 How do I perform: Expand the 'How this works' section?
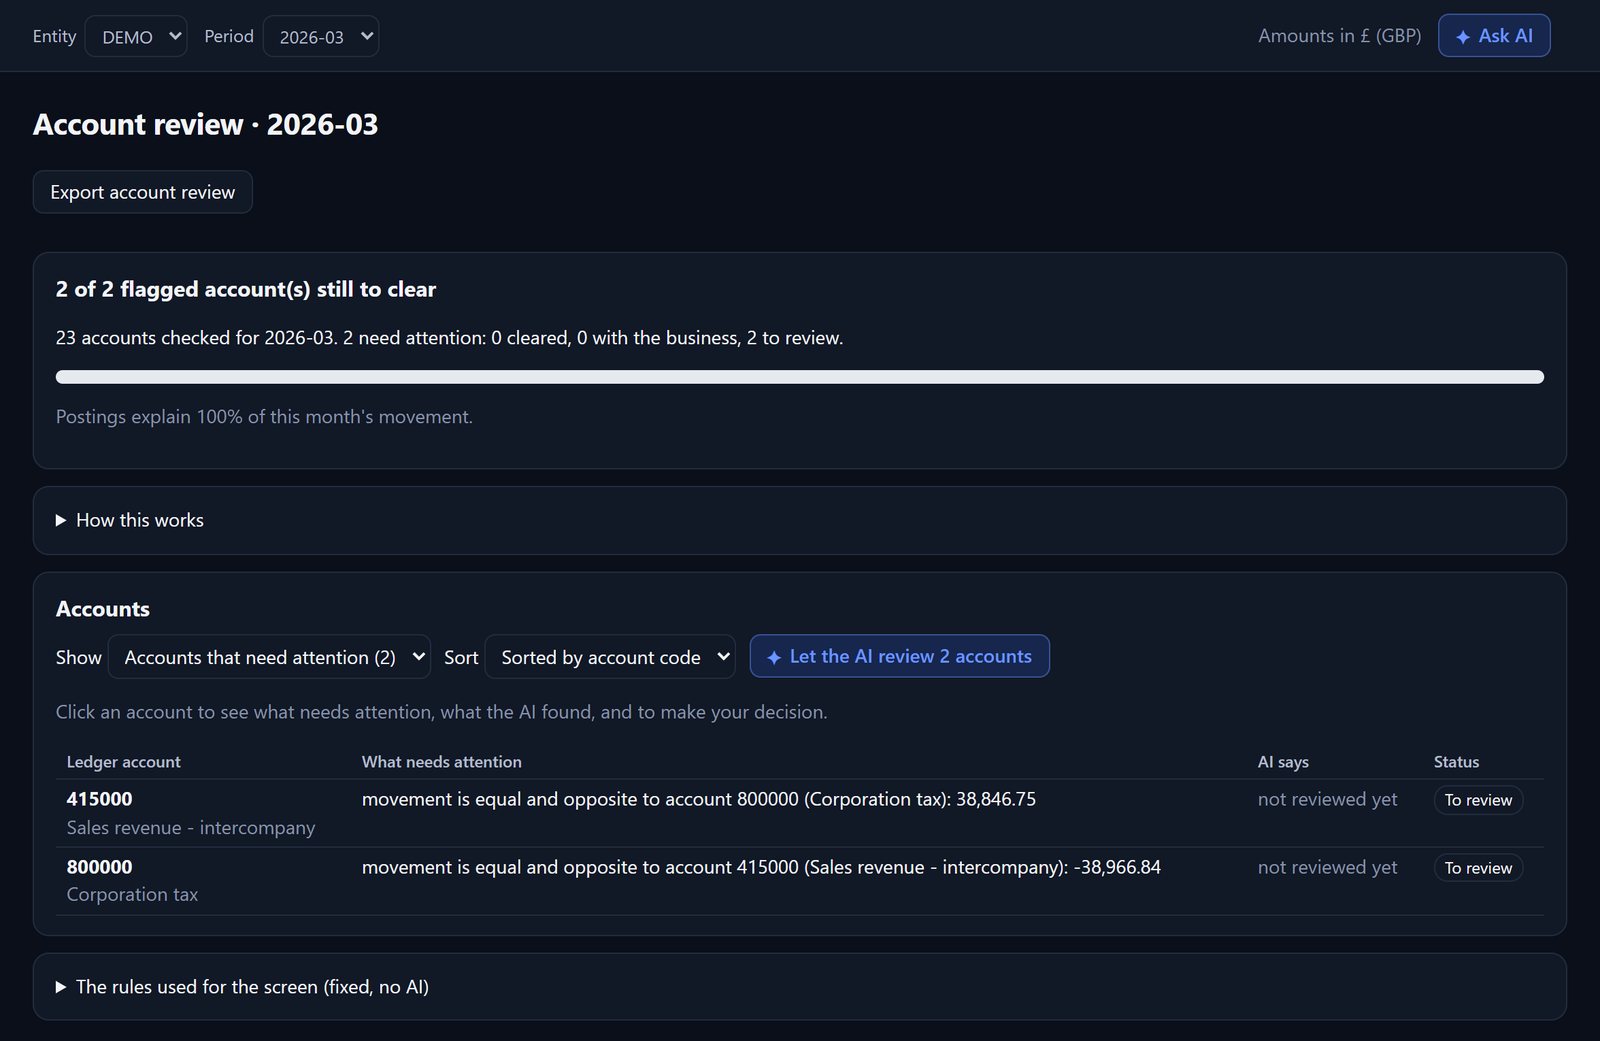point(130,520)
